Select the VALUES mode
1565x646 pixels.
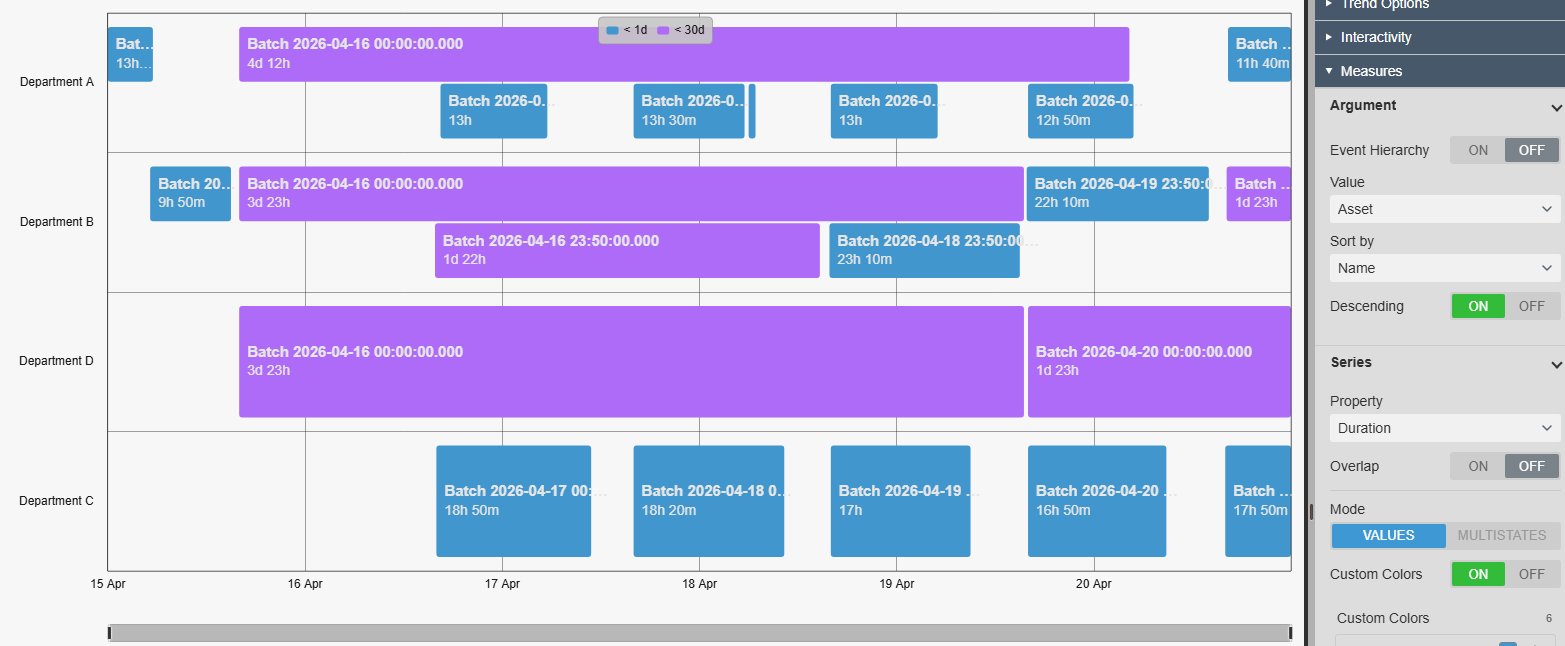click(1388, 535)
